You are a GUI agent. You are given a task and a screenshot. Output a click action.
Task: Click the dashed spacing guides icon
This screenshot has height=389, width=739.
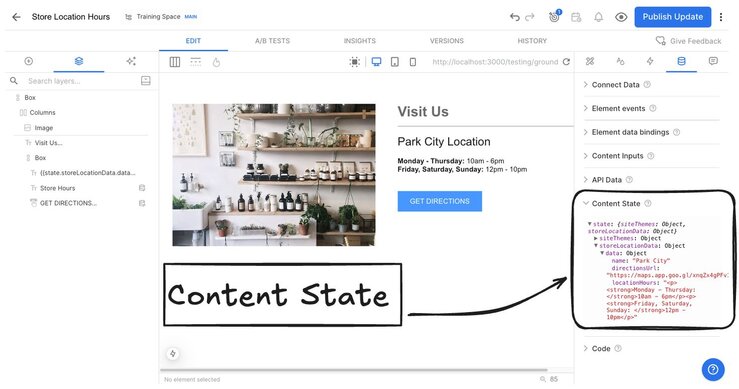coord(196,62)
